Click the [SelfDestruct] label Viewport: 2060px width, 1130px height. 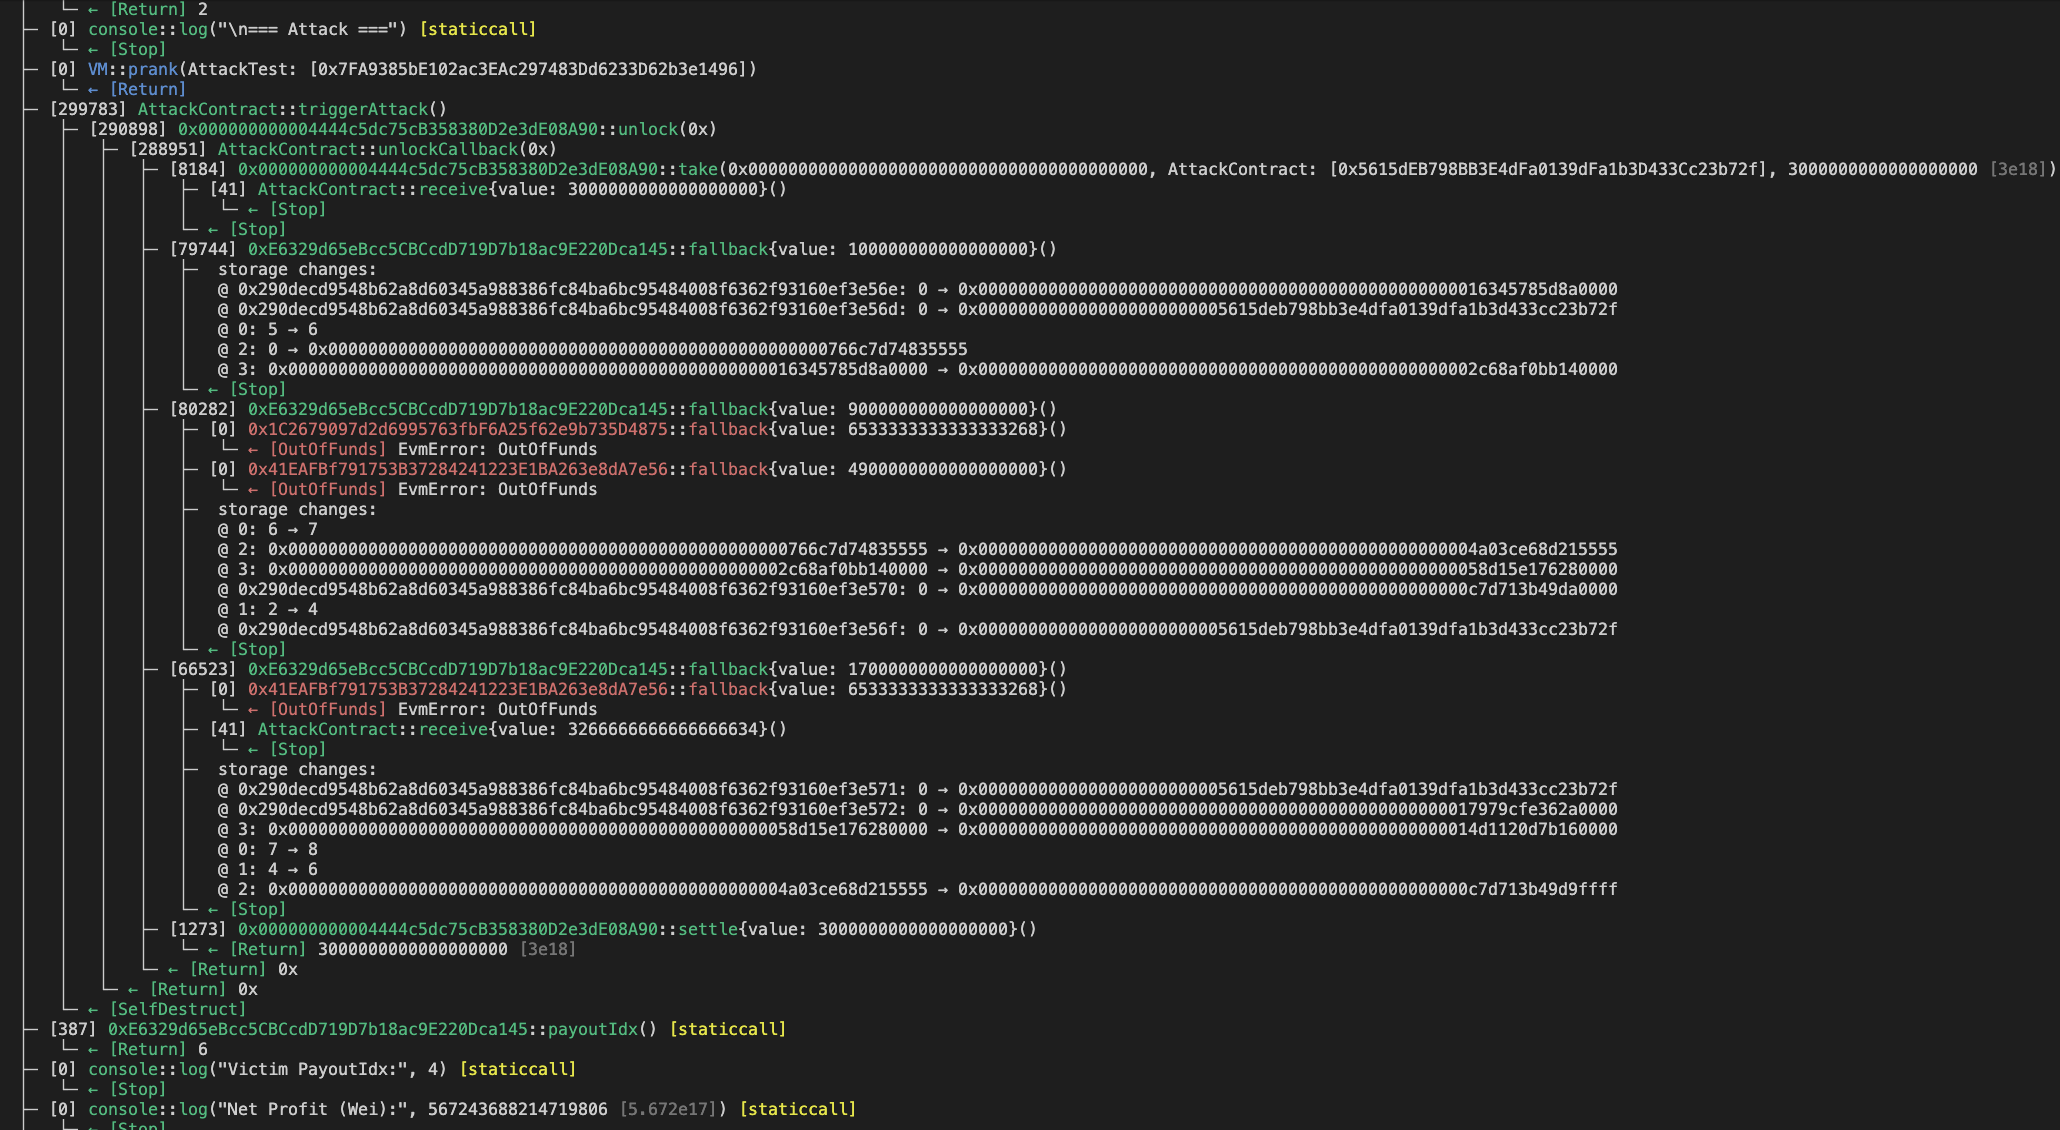(178, 1009)
